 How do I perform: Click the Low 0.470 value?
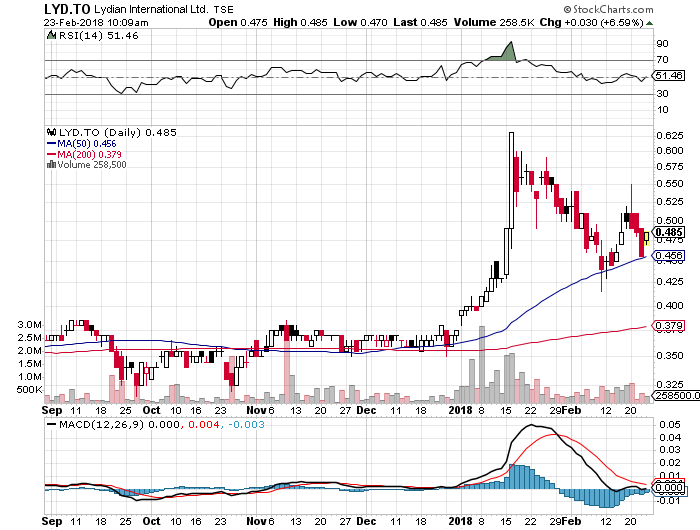coord(360,22)
